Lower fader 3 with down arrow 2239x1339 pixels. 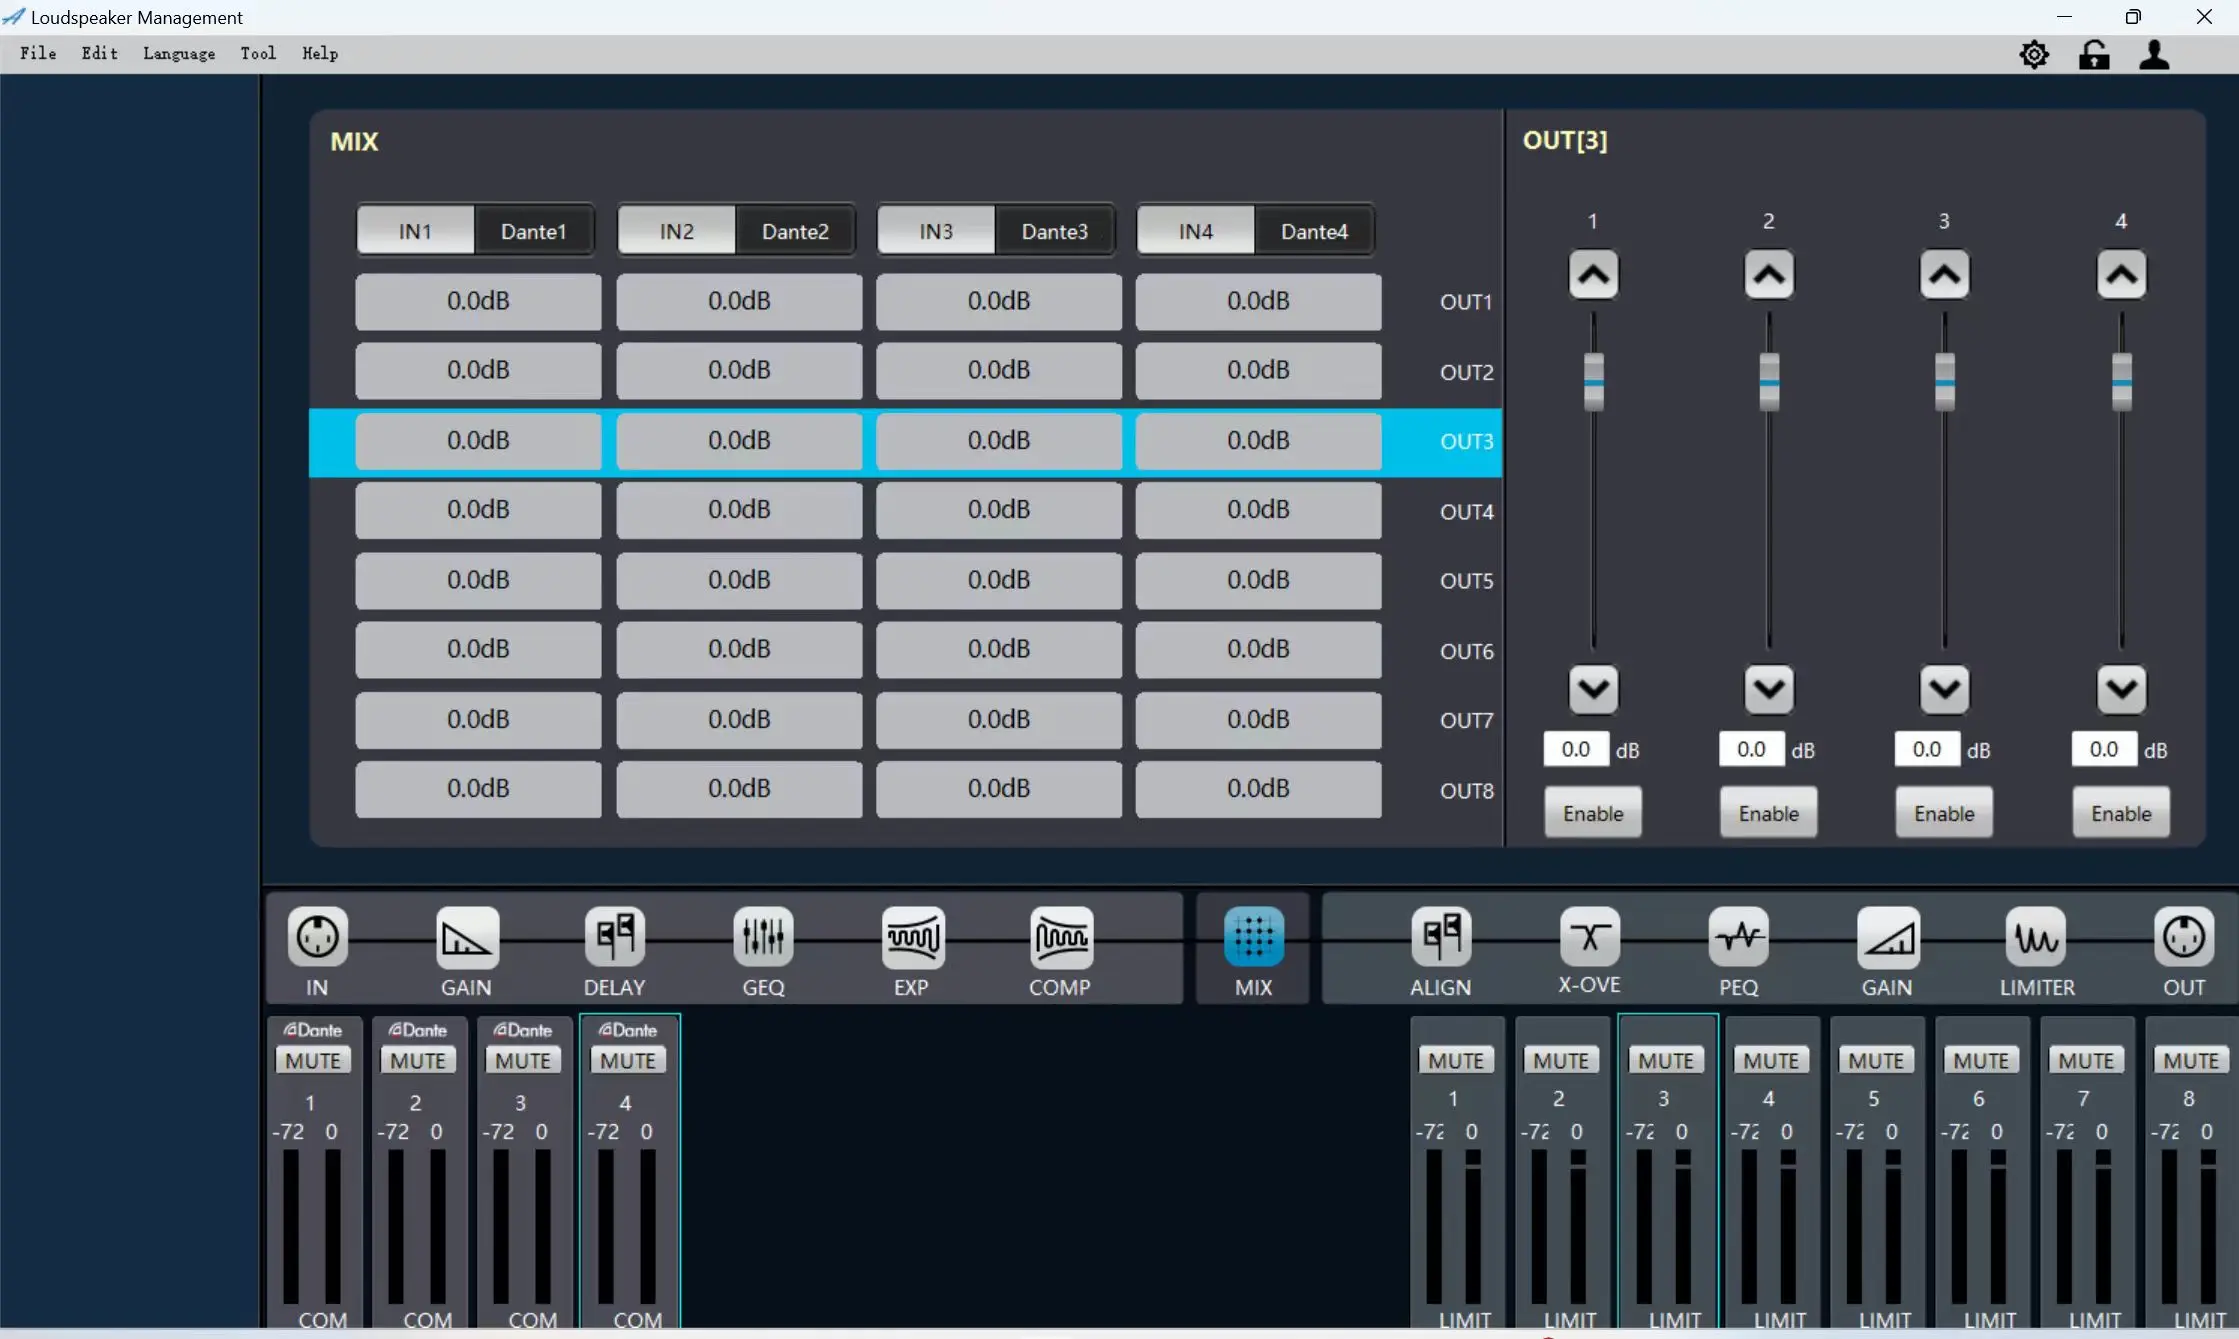pos(1944,689)
